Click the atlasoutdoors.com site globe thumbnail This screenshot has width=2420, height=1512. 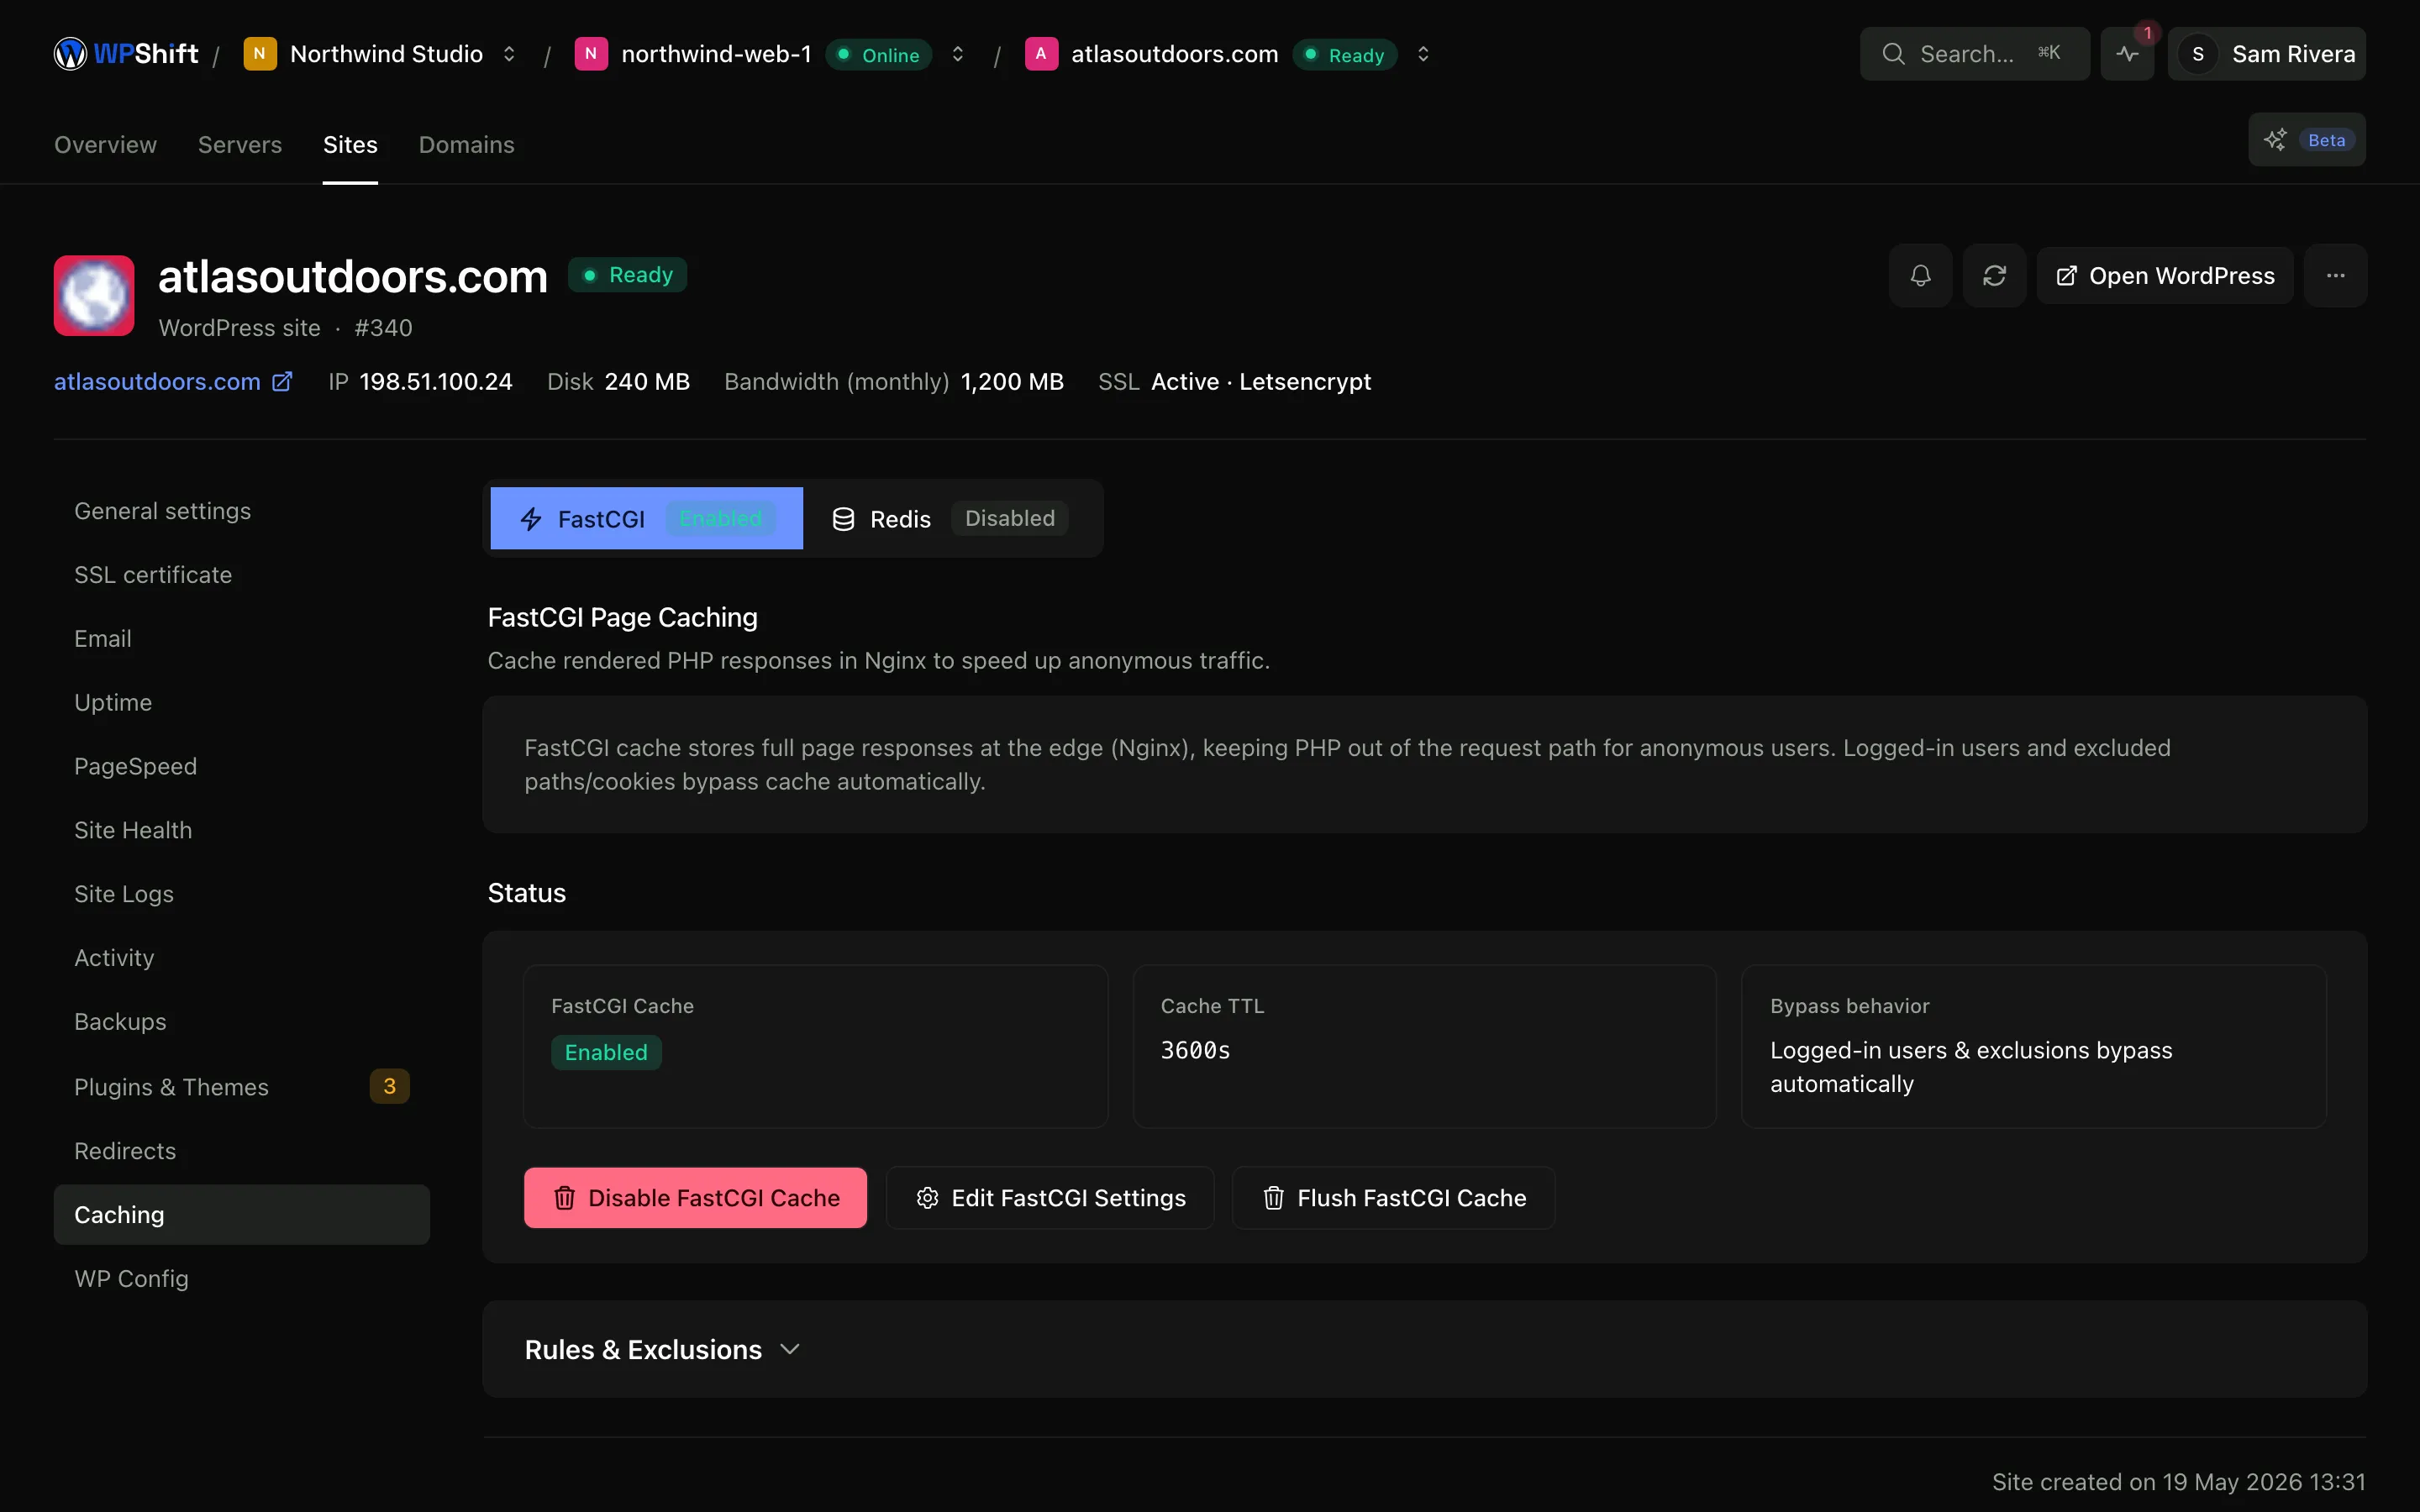[94, 295]
